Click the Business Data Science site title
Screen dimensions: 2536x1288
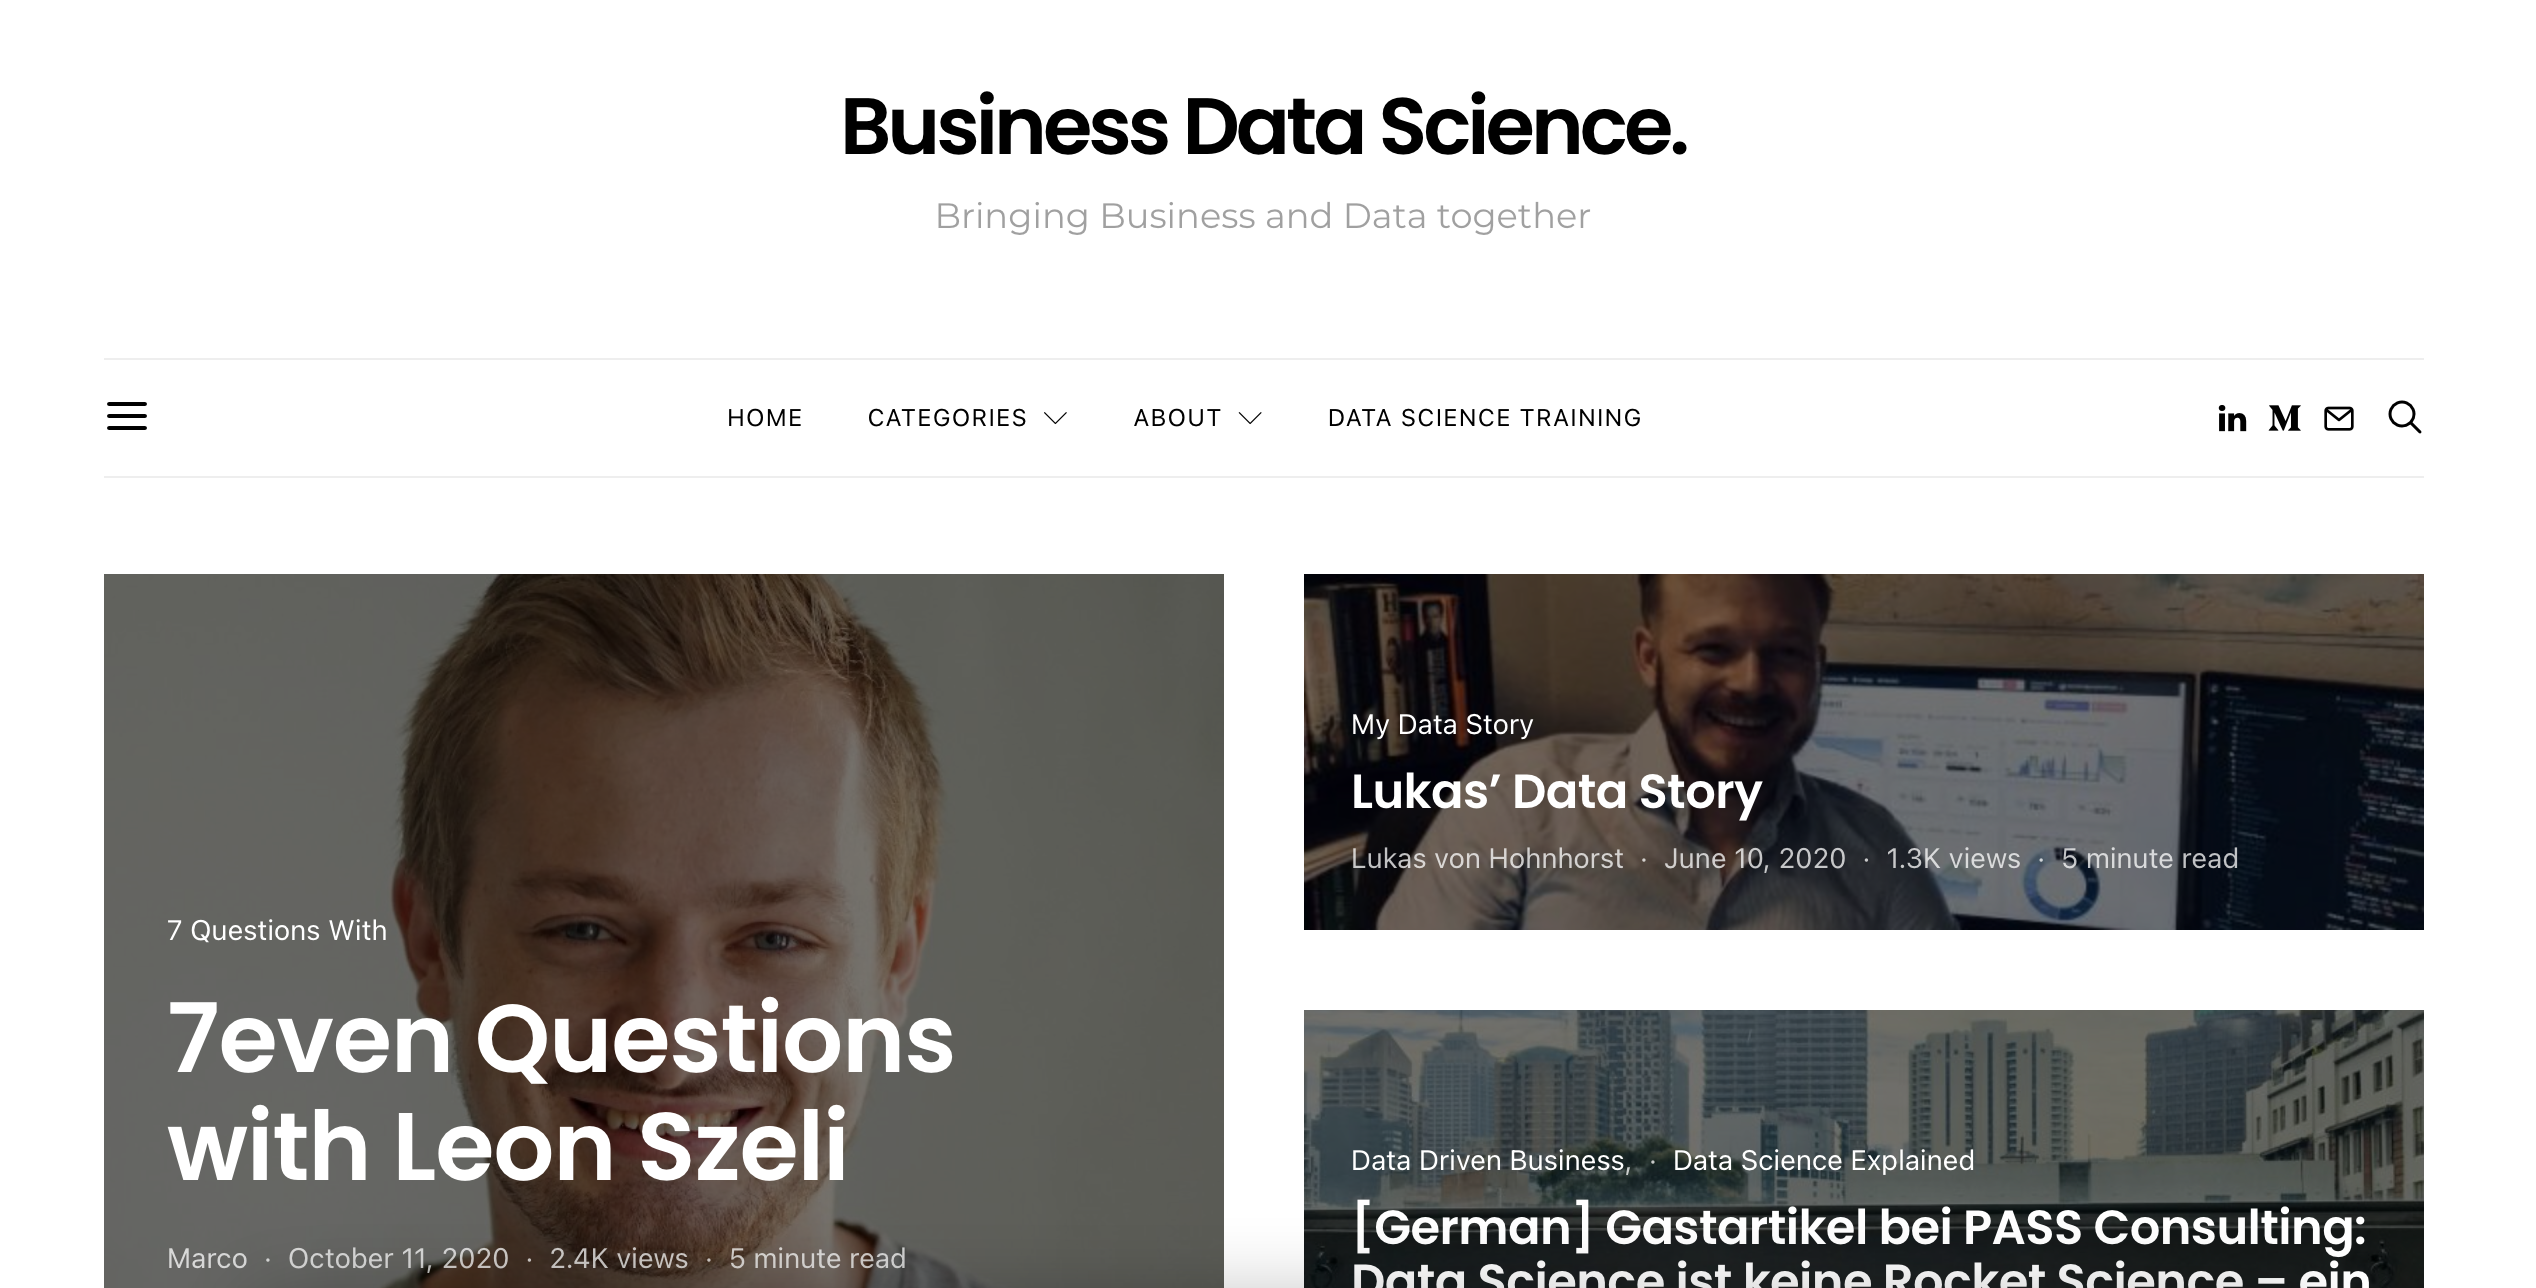1264,127
